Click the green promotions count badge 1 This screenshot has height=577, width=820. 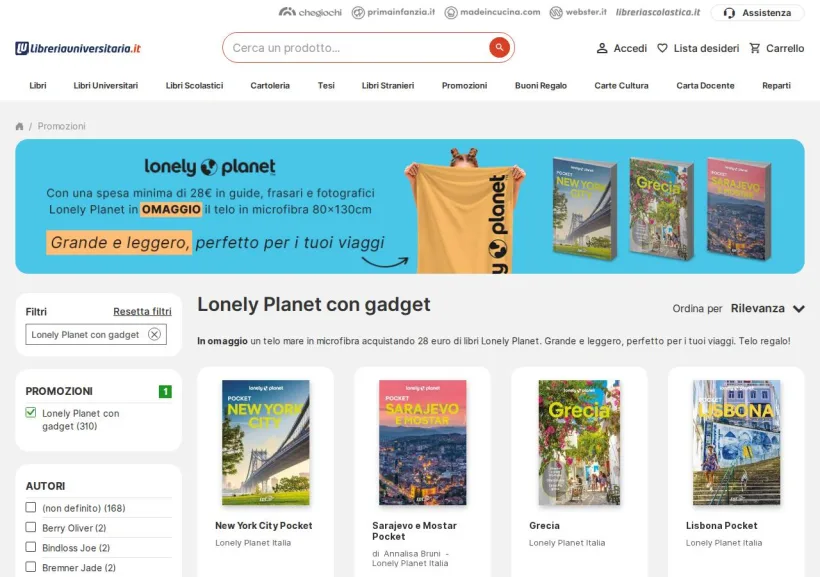[x=165, y=391]
